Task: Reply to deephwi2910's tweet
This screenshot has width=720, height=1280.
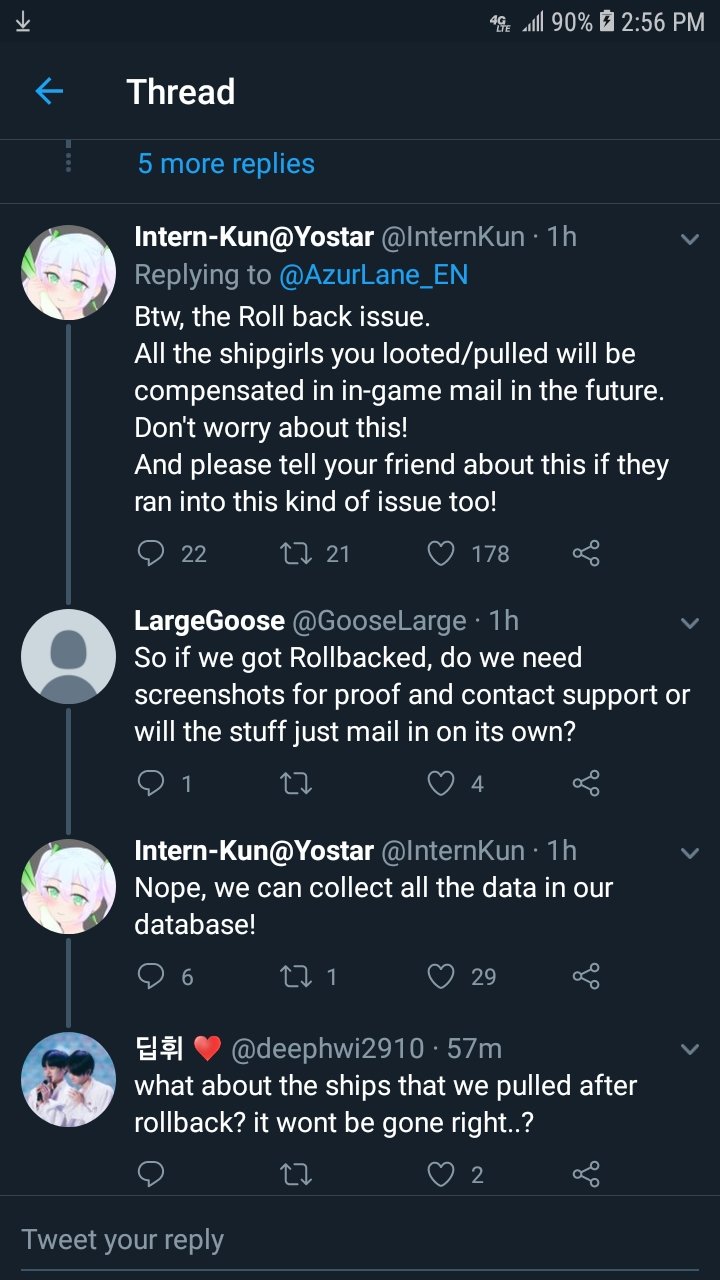Action: pyautogui.click(x=151, y=1174)
